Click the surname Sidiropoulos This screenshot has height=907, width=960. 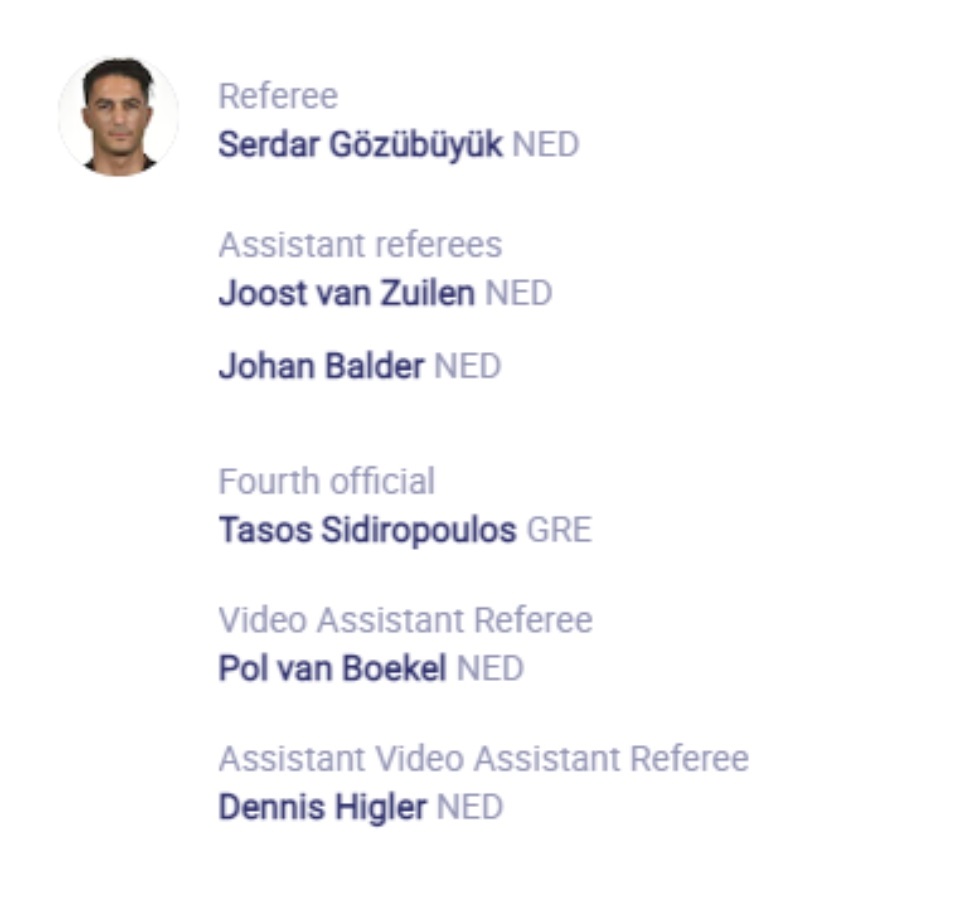tap(418, 530)
